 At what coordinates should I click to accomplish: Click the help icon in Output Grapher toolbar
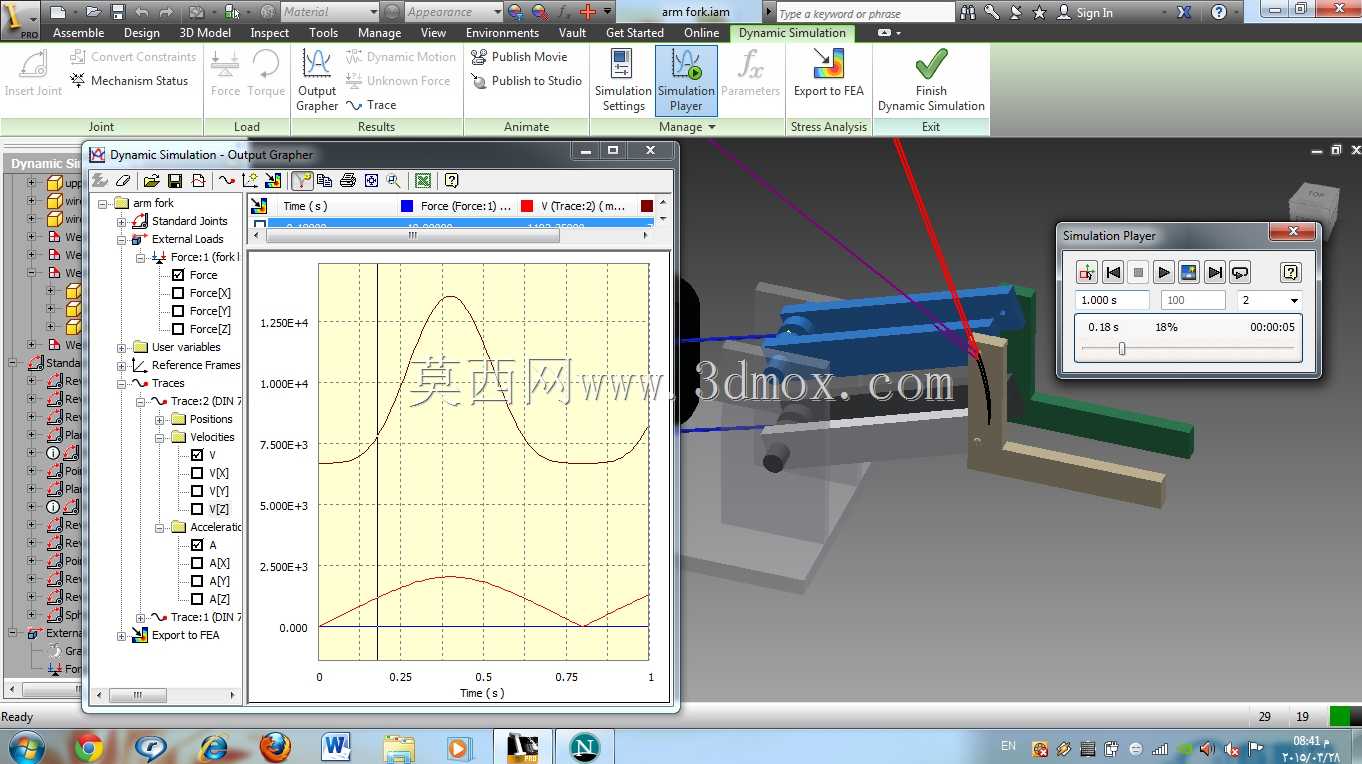[x=451, y=181]
